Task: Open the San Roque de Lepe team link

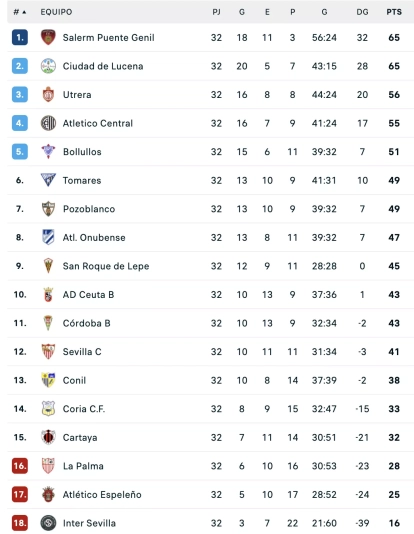Action: [x=106, y=266]
